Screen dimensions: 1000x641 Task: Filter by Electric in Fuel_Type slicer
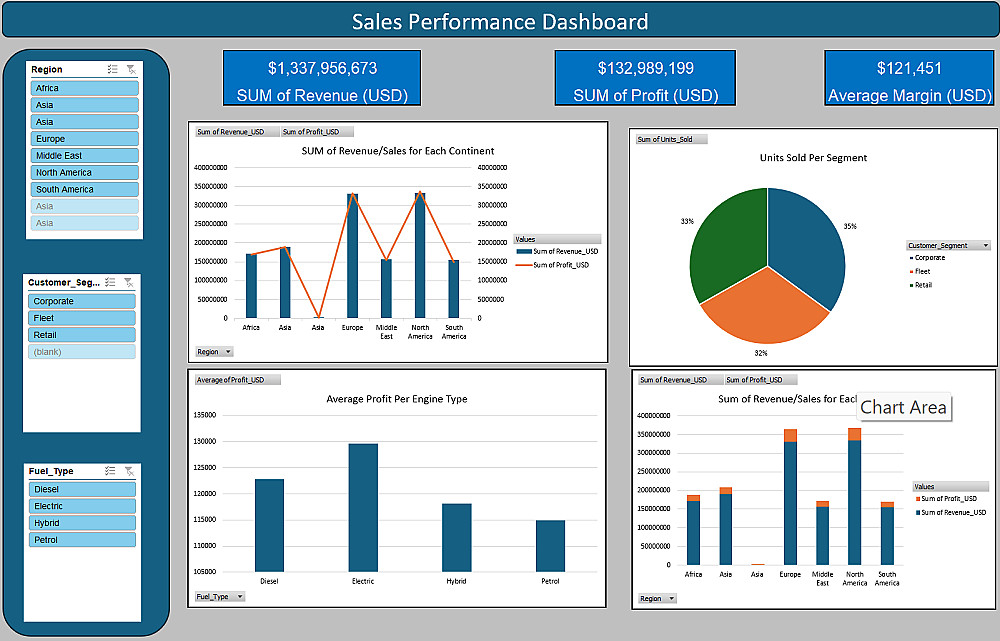point(82,506)
